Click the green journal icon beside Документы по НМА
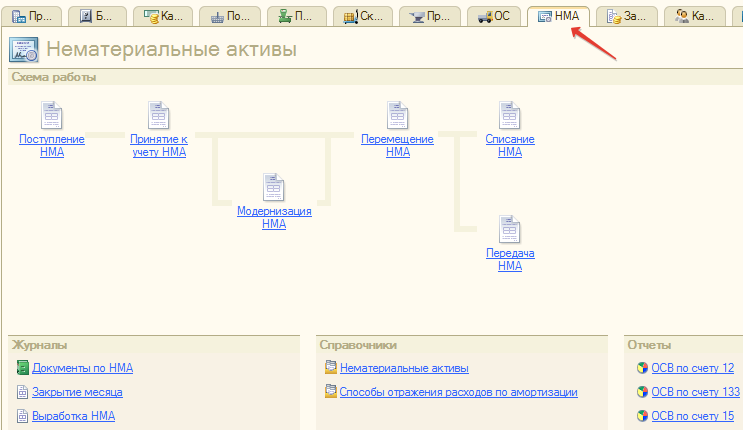Image resolution: width=743 pixels, height=430 pixels. (x=23, y=368)
